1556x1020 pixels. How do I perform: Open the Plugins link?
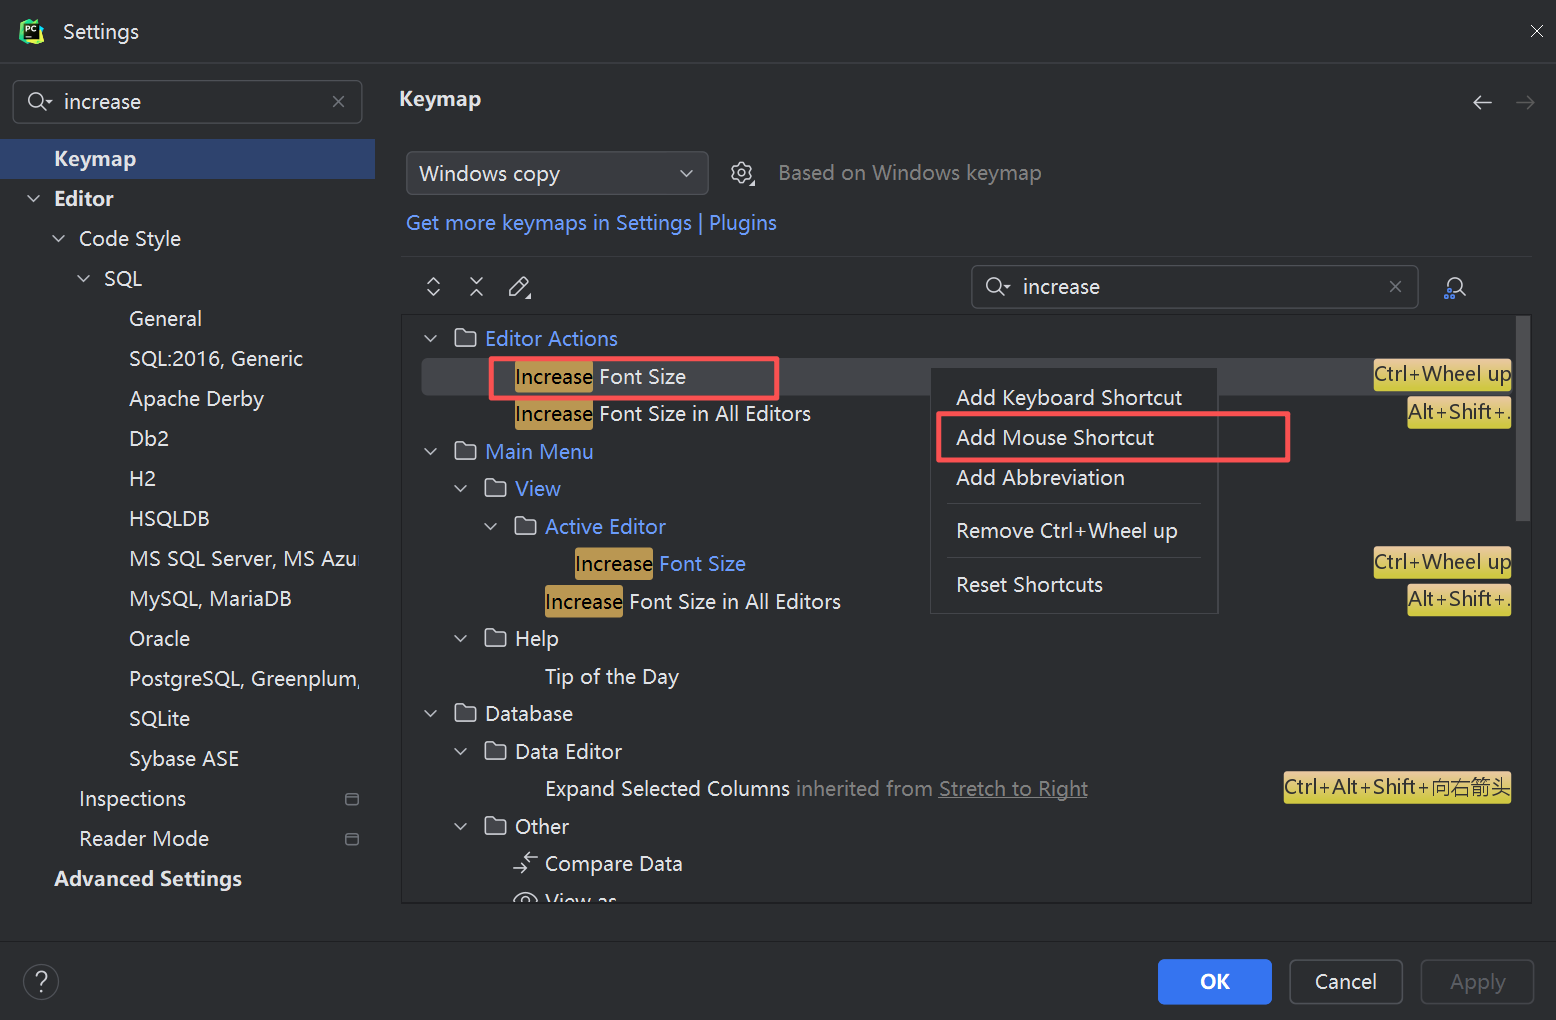[x=743, y=223]
